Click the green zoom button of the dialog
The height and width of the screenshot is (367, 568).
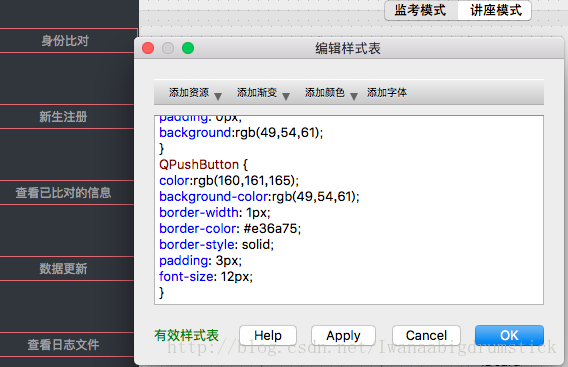click(x=188, y=48)
